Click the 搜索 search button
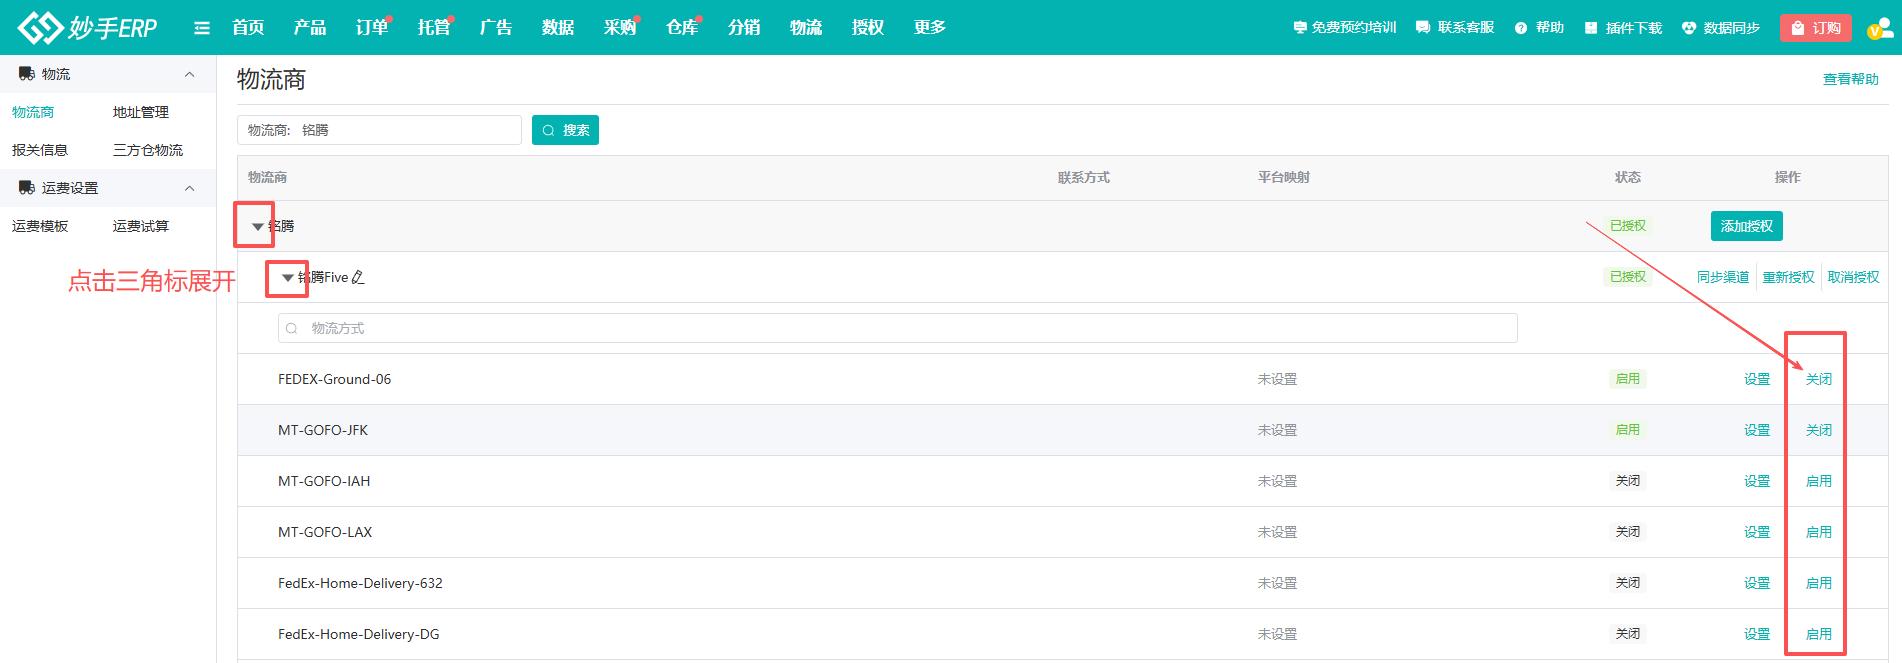 click(x=565, y=130)
